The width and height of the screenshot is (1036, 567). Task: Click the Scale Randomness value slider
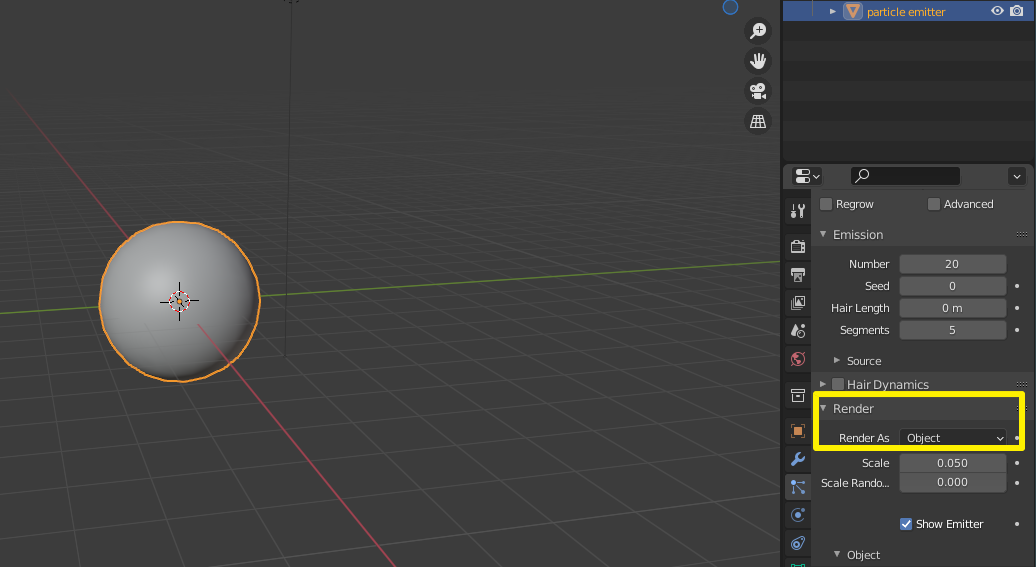click(x=953, y=482)
